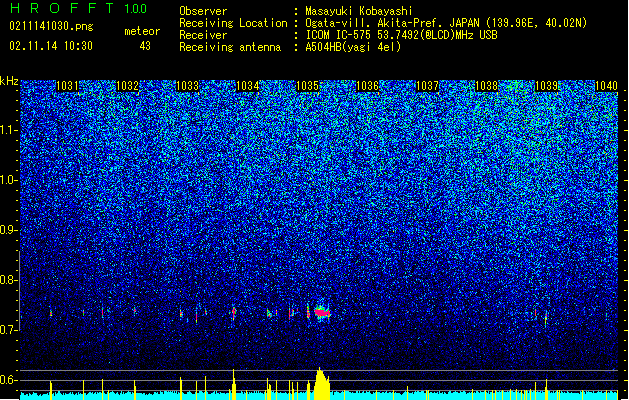Click the 1031 time marker

coord(67,86)
